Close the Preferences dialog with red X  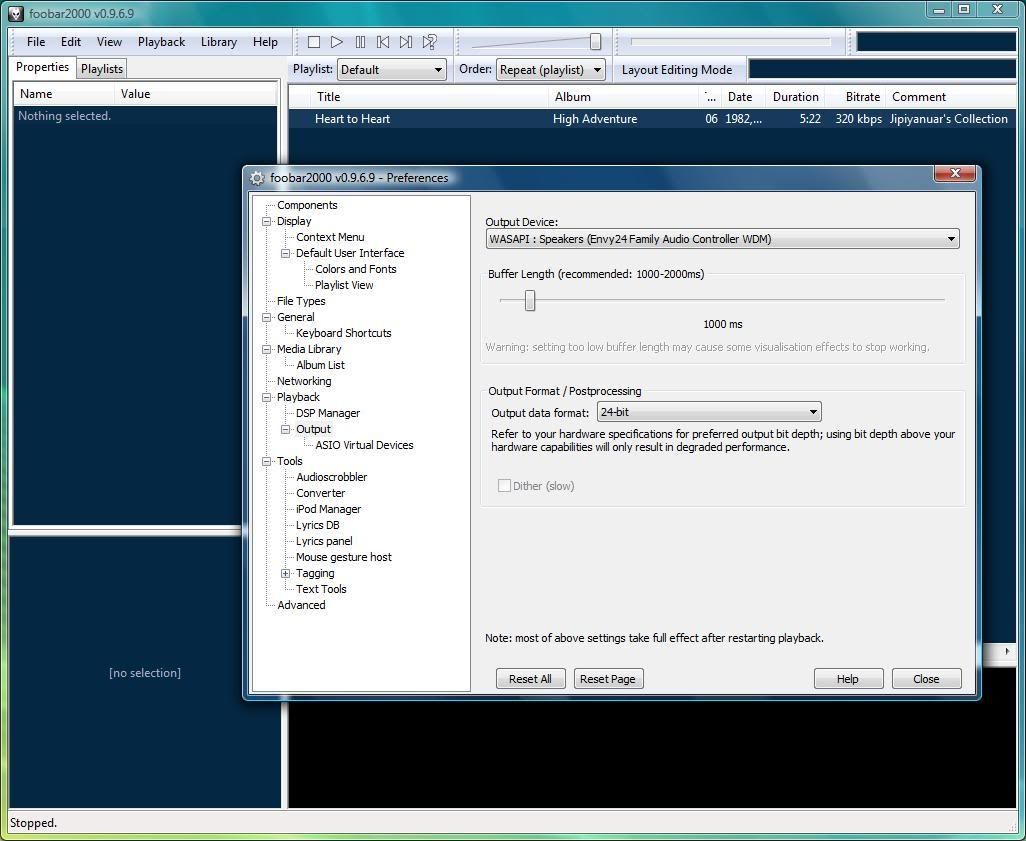[x=955, y=173]
